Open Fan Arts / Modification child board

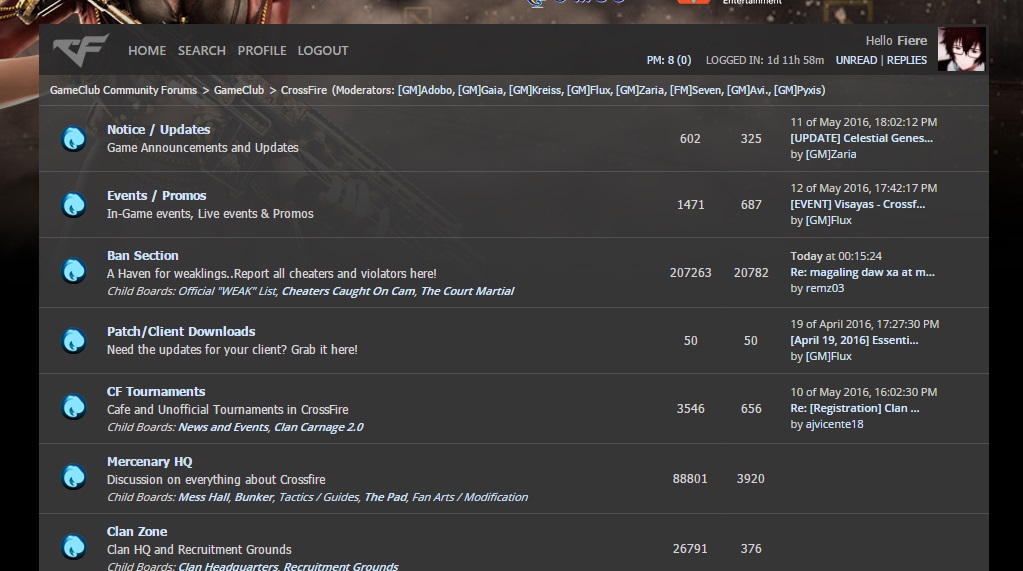pyautogui.click(x=470, y=497)
